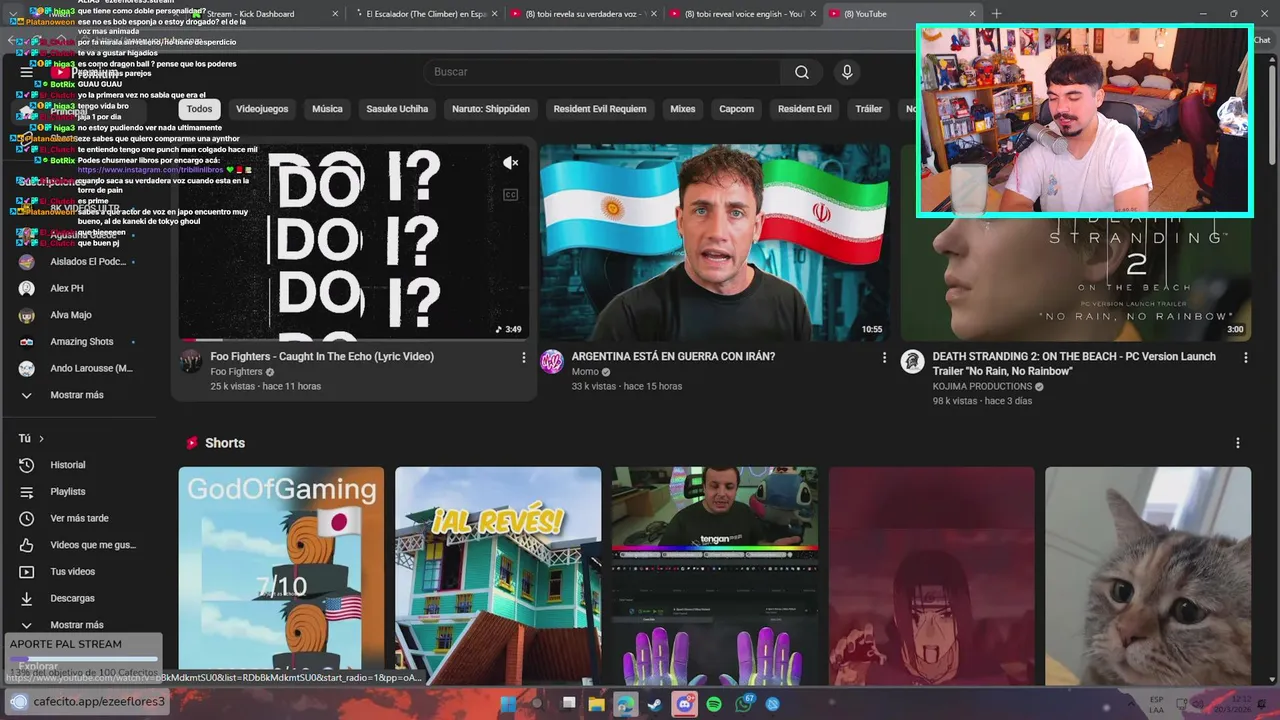Go to KOJIMA PRODUCTIONS channel name
The width and height of the screenshot is (1280, 720).
click(x=982, y=386)
